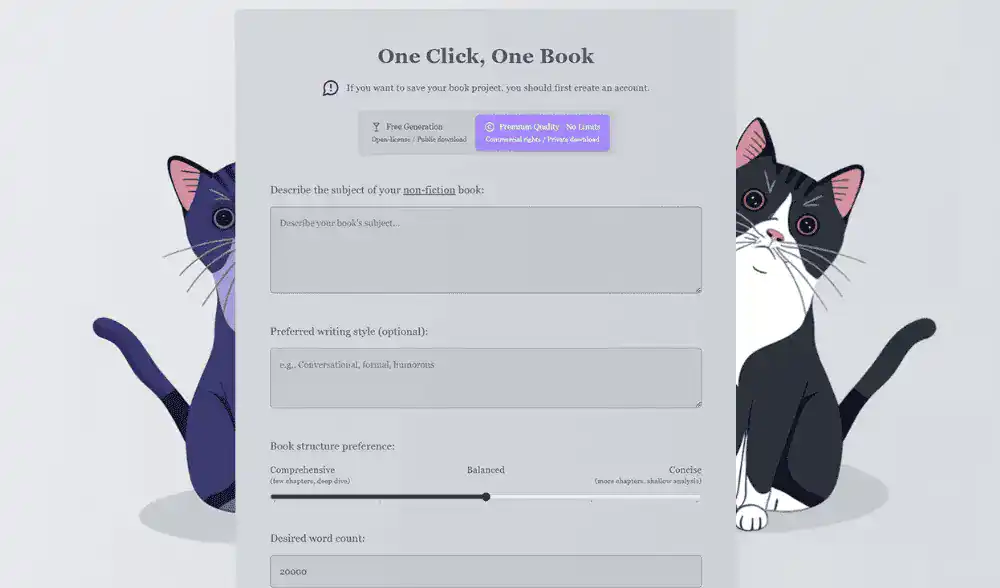This screenshot has width=1000, height=588.
Task: Click the Comprehensive label text
Action: pyautogui.click(x=302, y=470)
